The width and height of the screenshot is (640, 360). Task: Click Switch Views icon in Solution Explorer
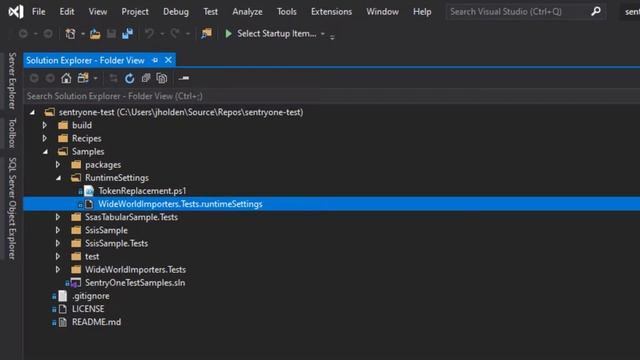83,78
